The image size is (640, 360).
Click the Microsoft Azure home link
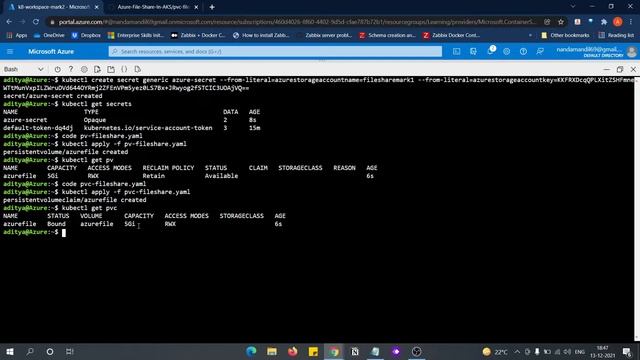(x=51, y=51)
